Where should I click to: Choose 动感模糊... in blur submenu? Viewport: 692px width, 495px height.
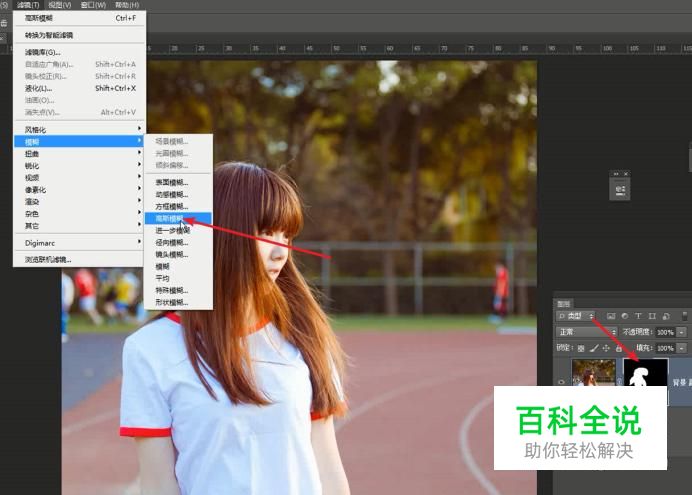click(178, 194)
